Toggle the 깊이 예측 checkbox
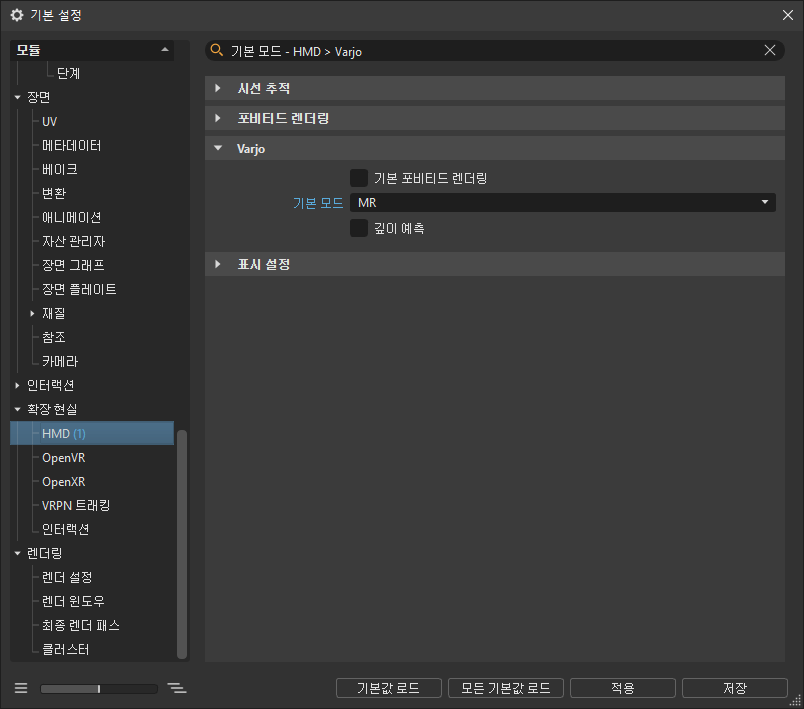Screen dimensions: 804x709 click(x=359, y=228)
